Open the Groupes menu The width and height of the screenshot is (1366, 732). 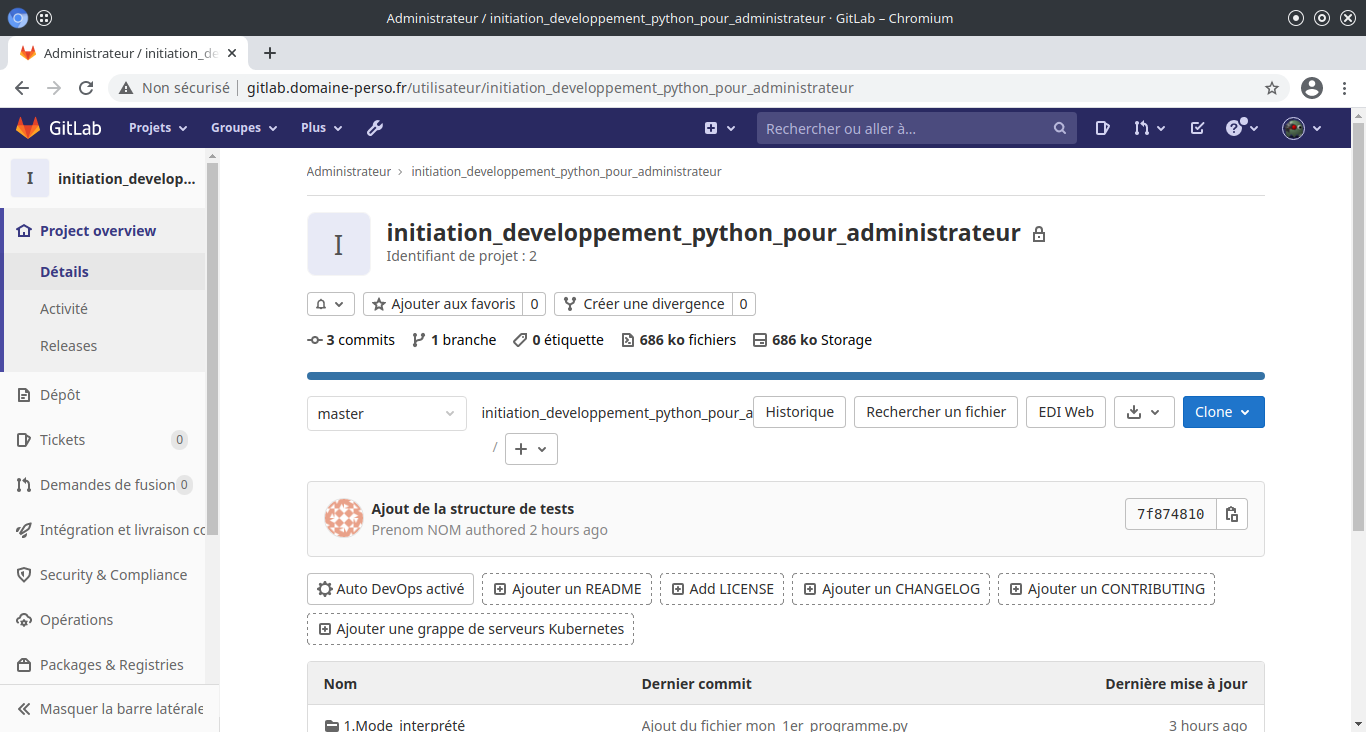click(244, 128)
